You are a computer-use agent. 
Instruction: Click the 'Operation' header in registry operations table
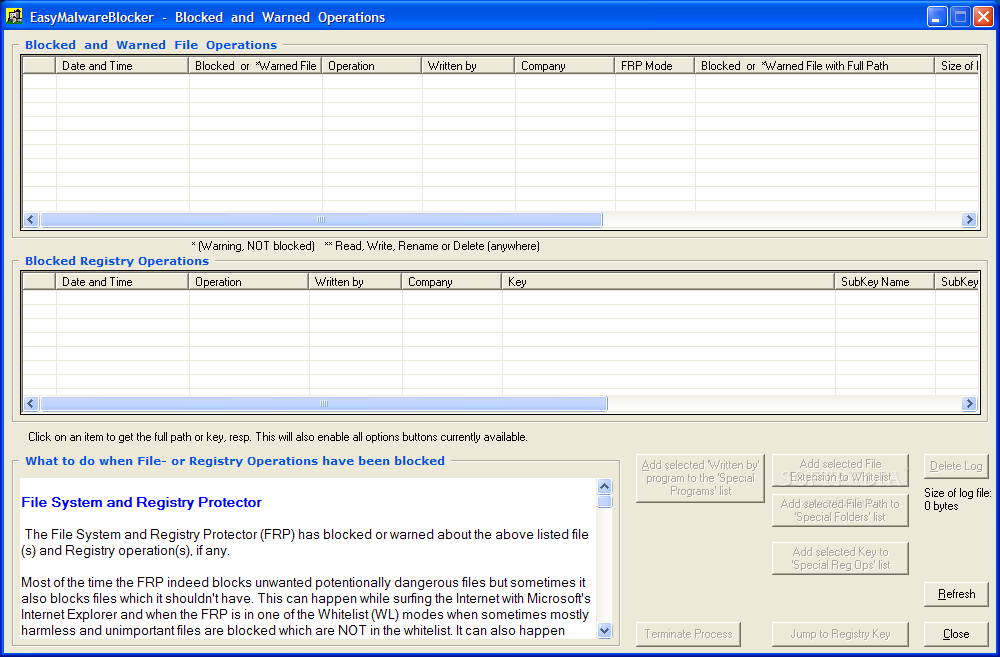click(x=249, y=281)
